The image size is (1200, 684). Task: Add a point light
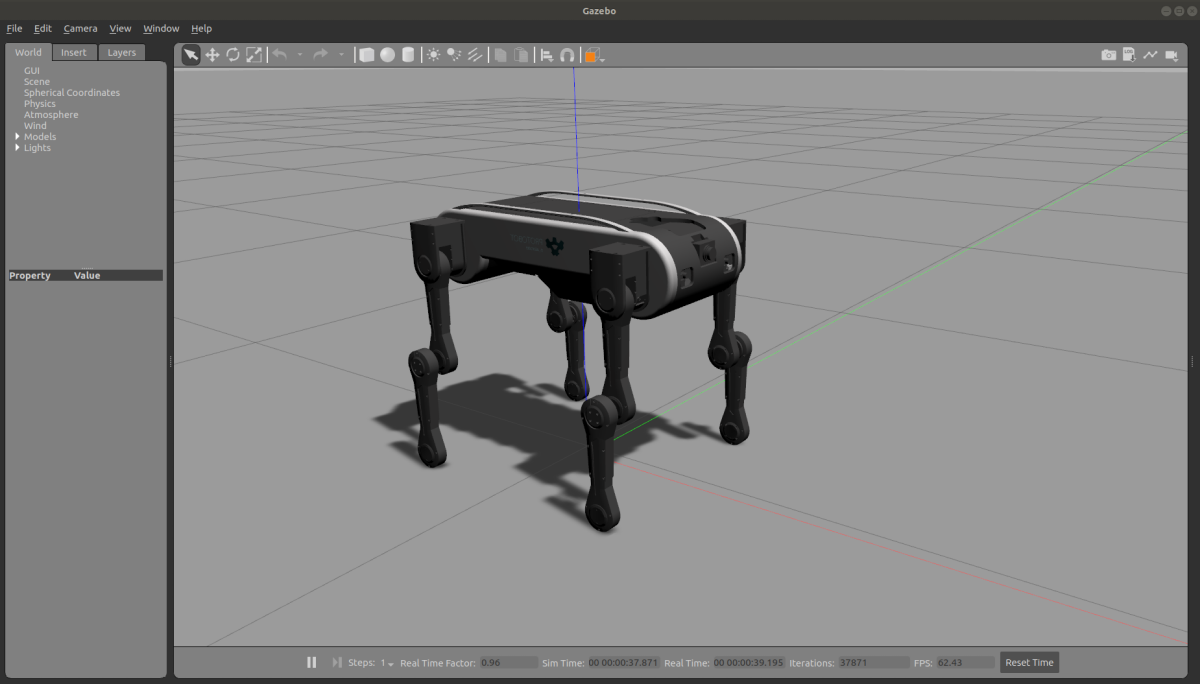(433, 55)
